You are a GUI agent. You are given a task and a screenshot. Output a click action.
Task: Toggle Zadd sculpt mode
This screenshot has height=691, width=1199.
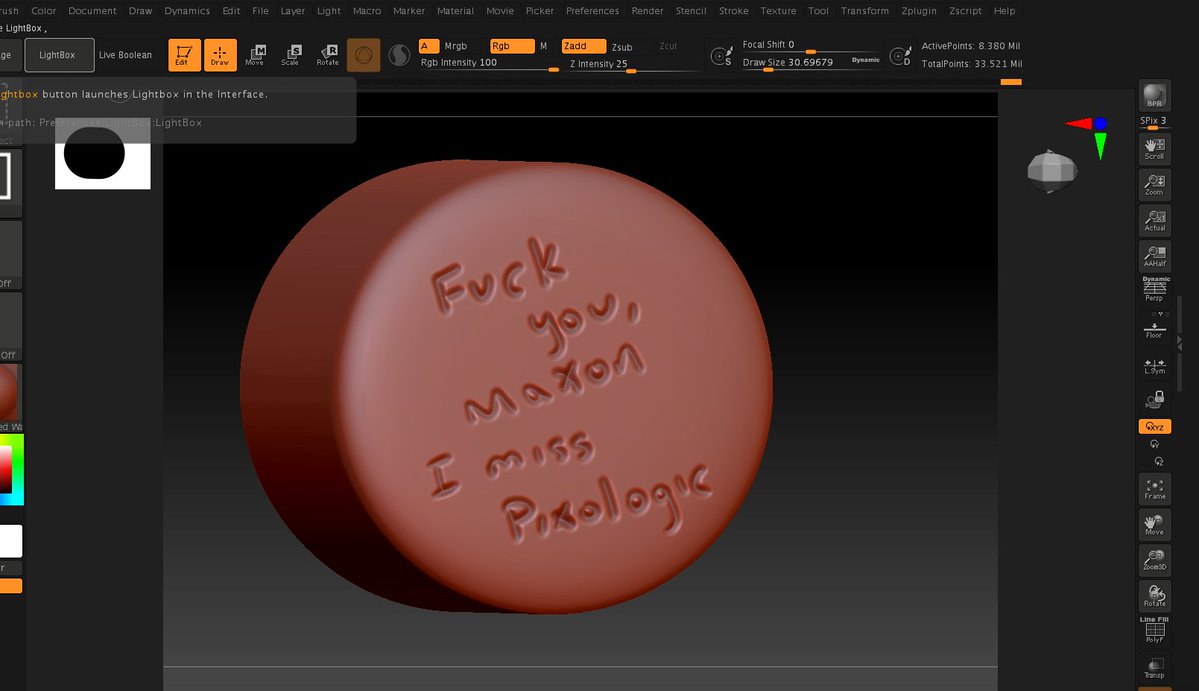tap(583, 46)
